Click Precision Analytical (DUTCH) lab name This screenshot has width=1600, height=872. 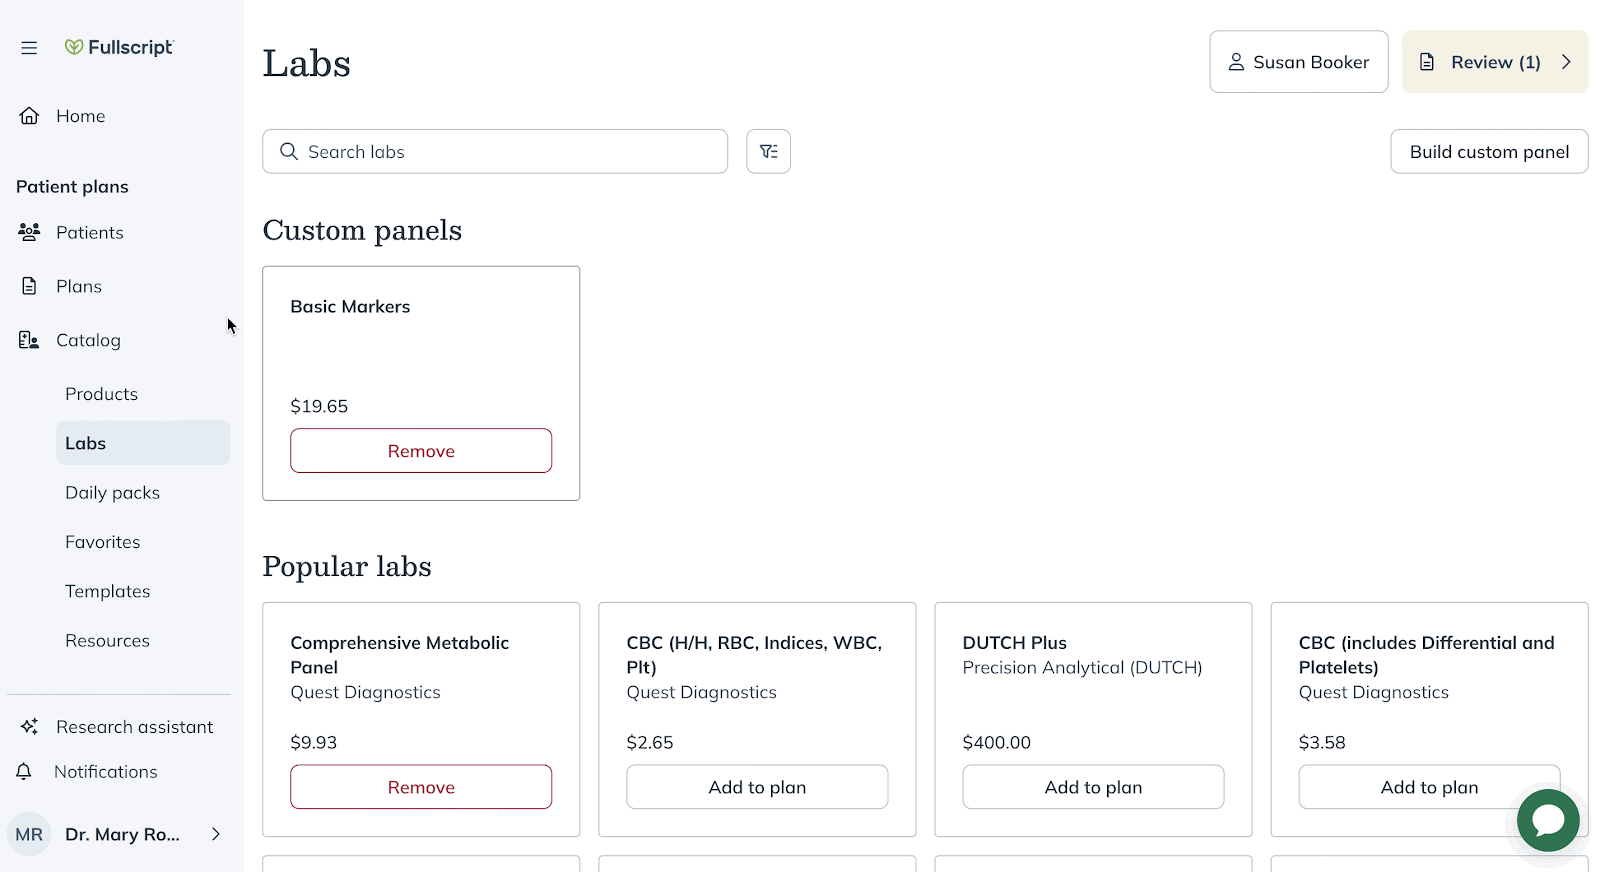coord(1082,668)
